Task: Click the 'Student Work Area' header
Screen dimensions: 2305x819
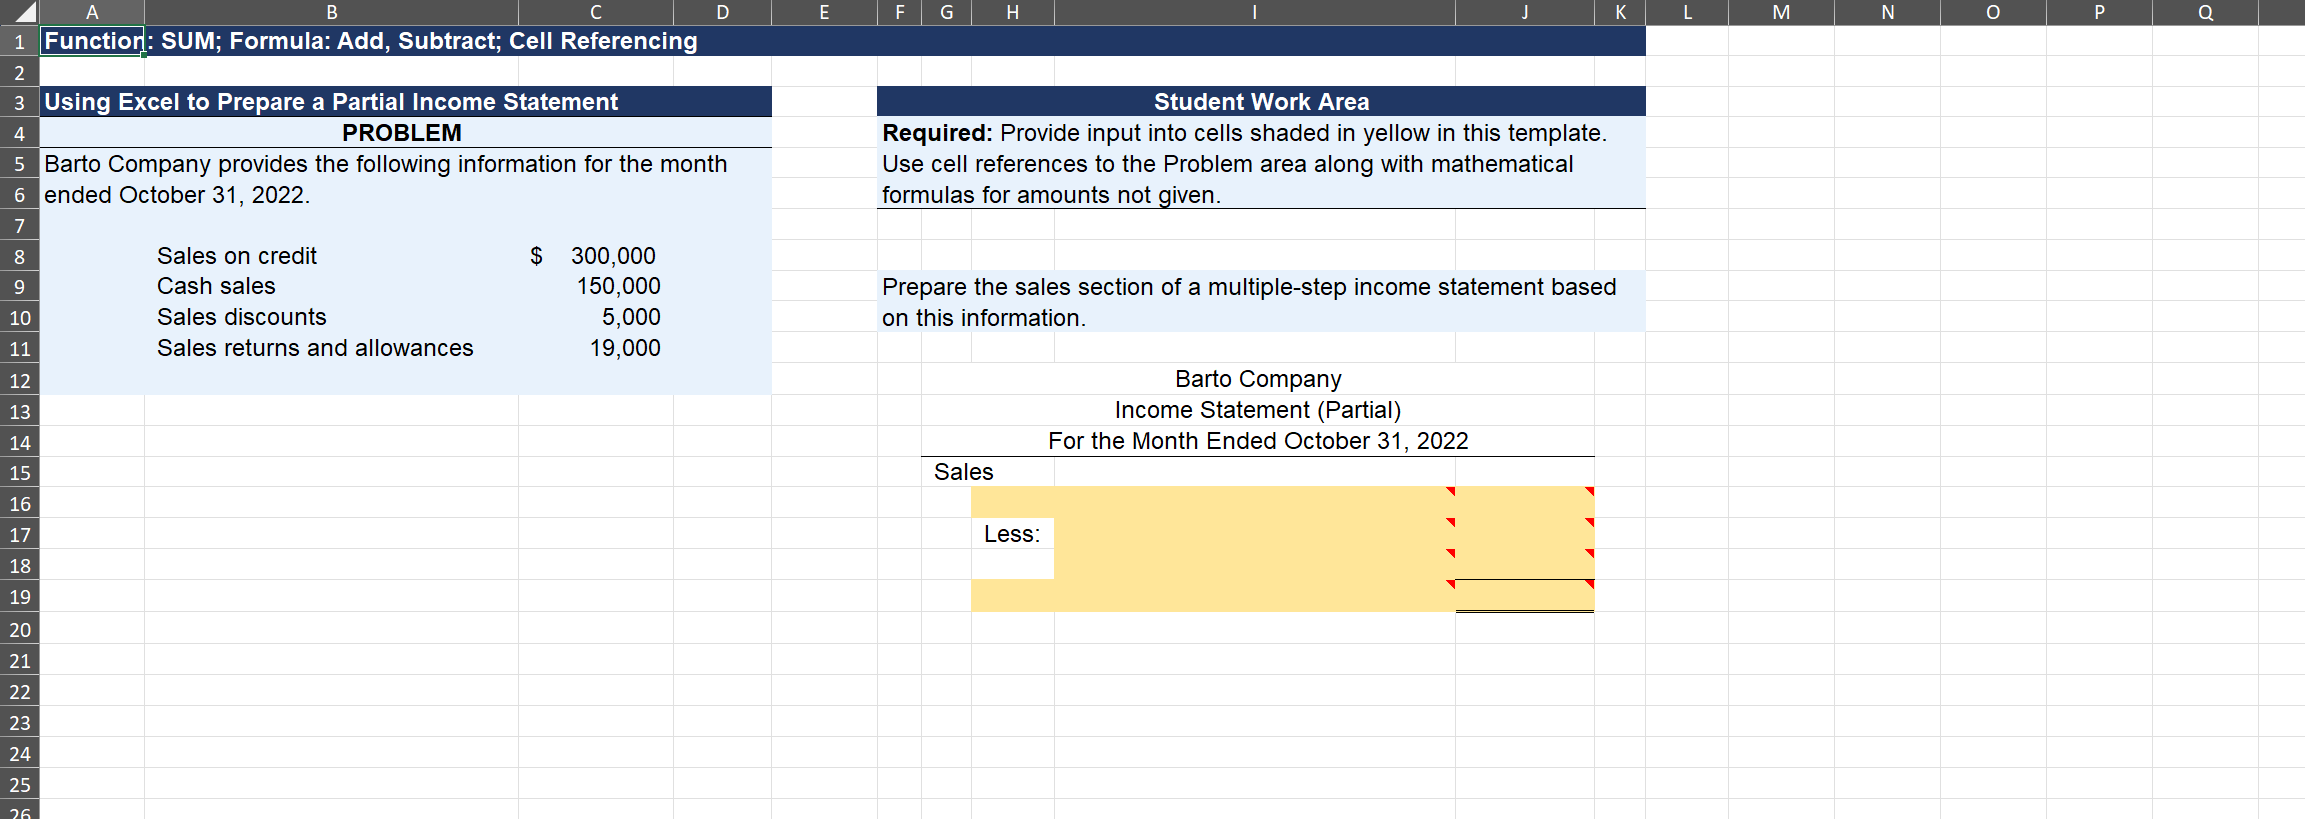Action: click(x=1261, y=102)
